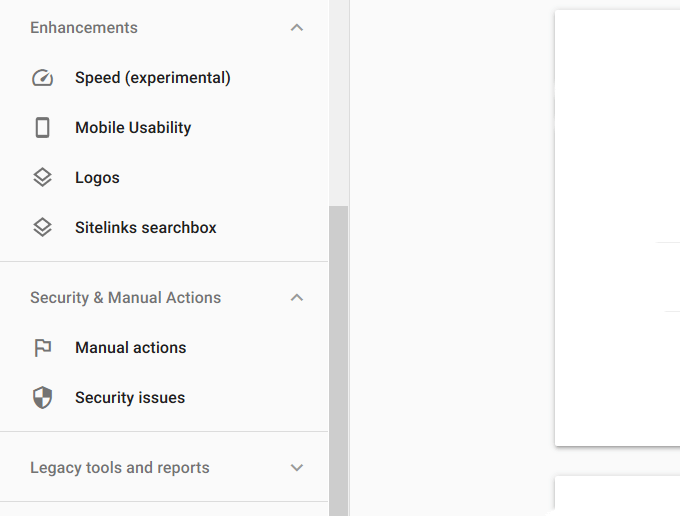Click the sidebar's vertical scrollbar thumb
This screenshot has width=680, height=516.
tap(338, 360)
